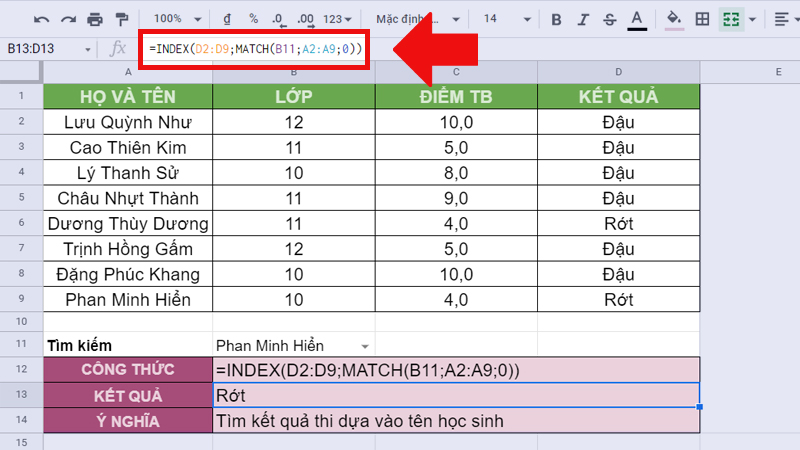Click the Undo arrow icon

click(x=41, y=19)
